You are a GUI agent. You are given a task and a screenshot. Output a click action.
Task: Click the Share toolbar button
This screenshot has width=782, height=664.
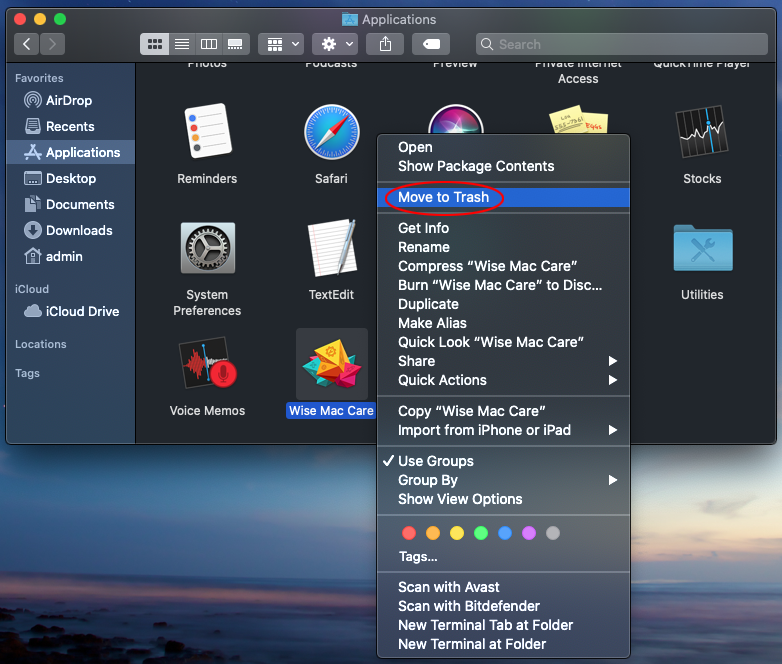[x=385, y=44]
